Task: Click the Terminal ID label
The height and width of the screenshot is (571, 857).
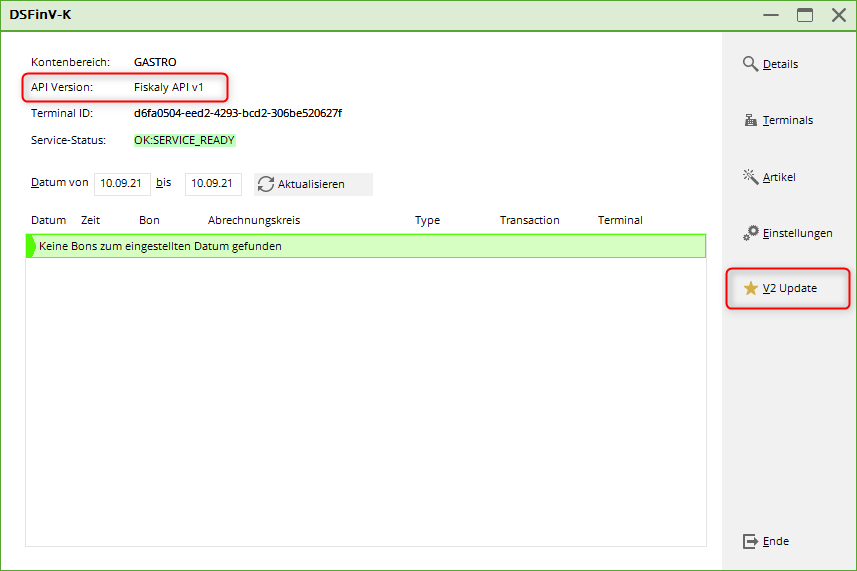Action: pyautogui.click(x=62, y=113)
